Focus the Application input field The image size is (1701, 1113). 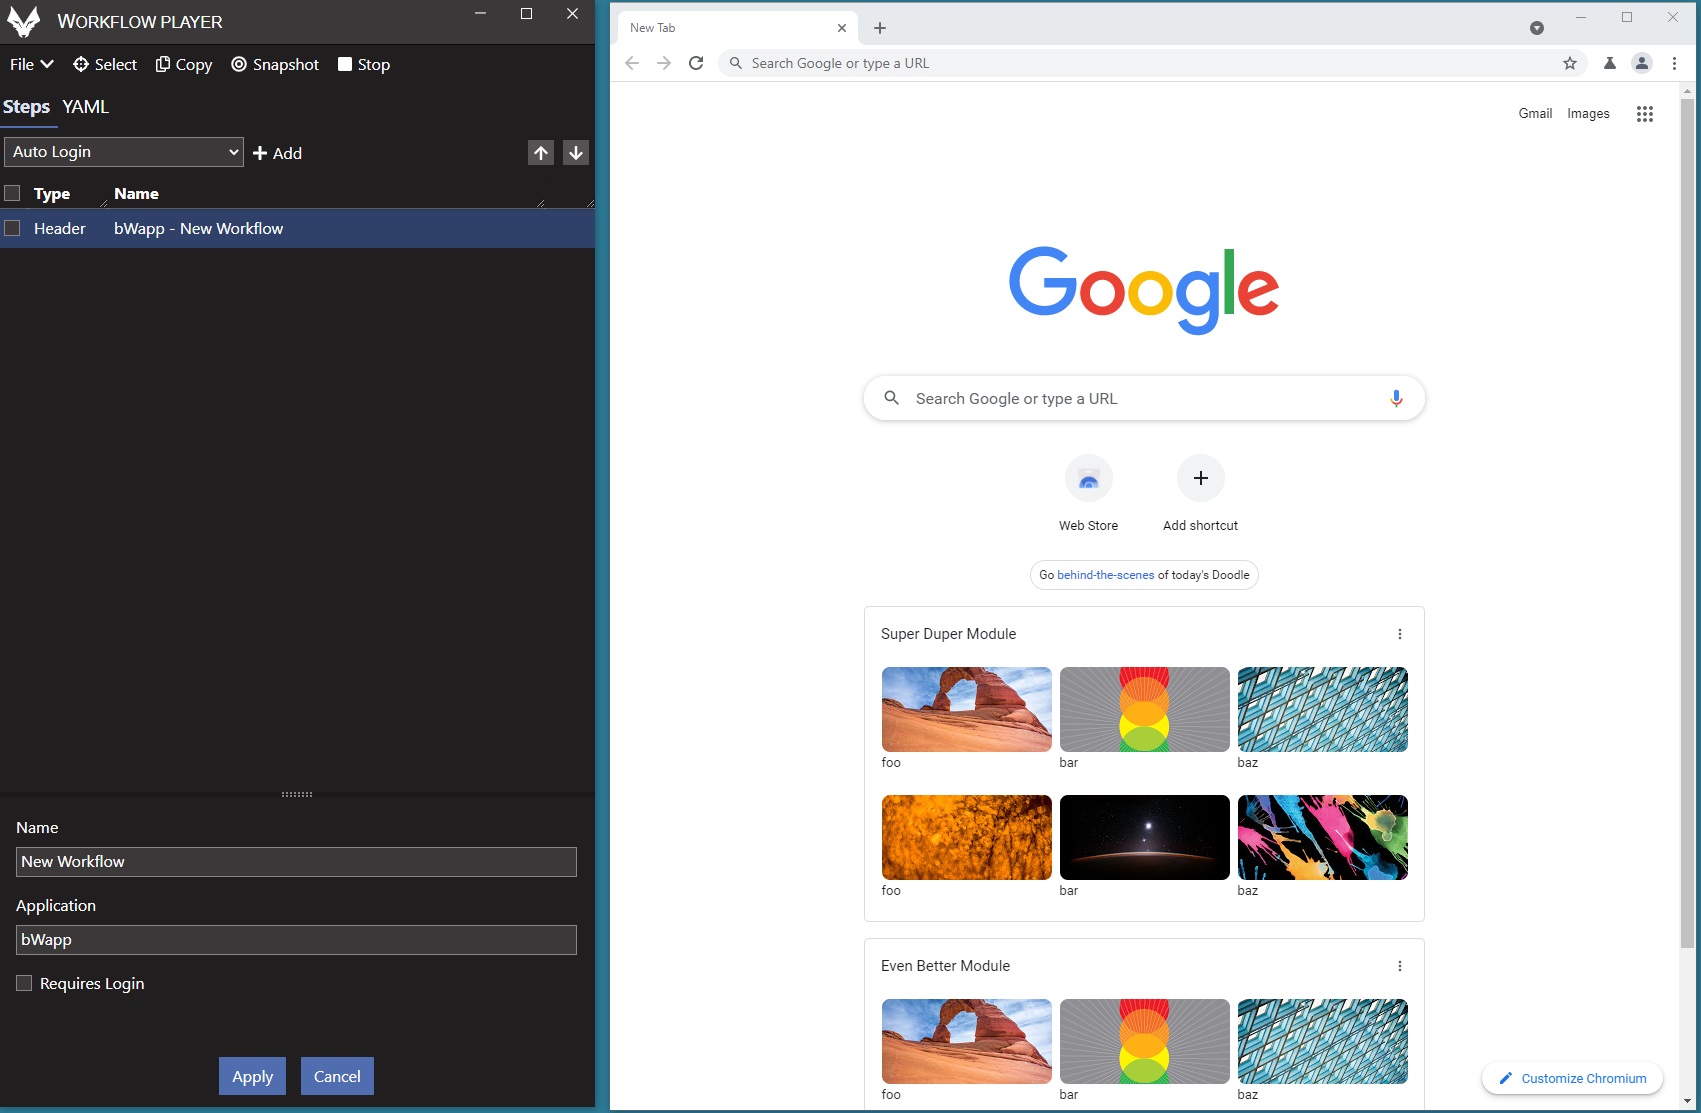296,940
